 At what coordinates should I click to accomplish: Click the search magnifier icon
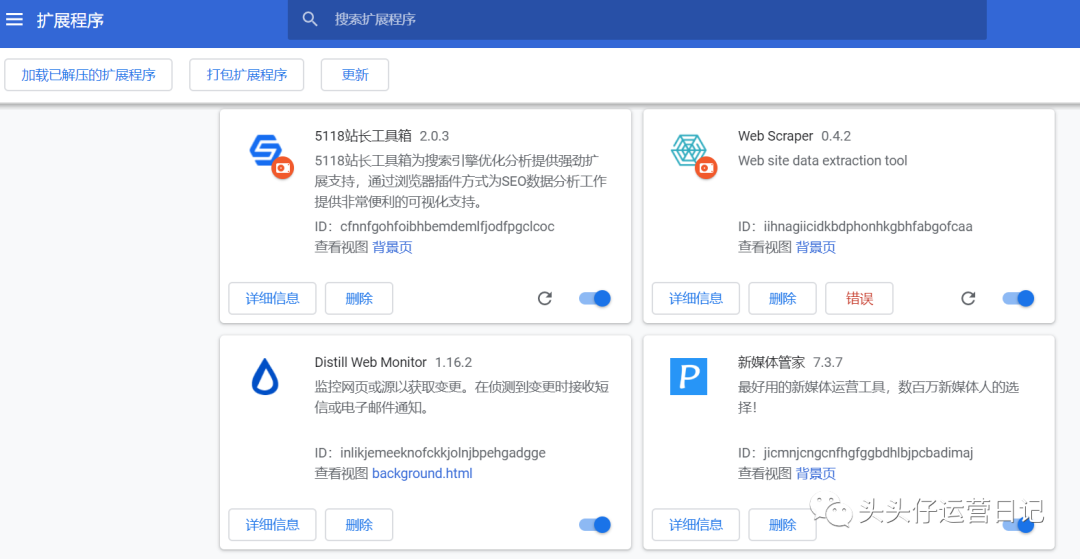310,19
